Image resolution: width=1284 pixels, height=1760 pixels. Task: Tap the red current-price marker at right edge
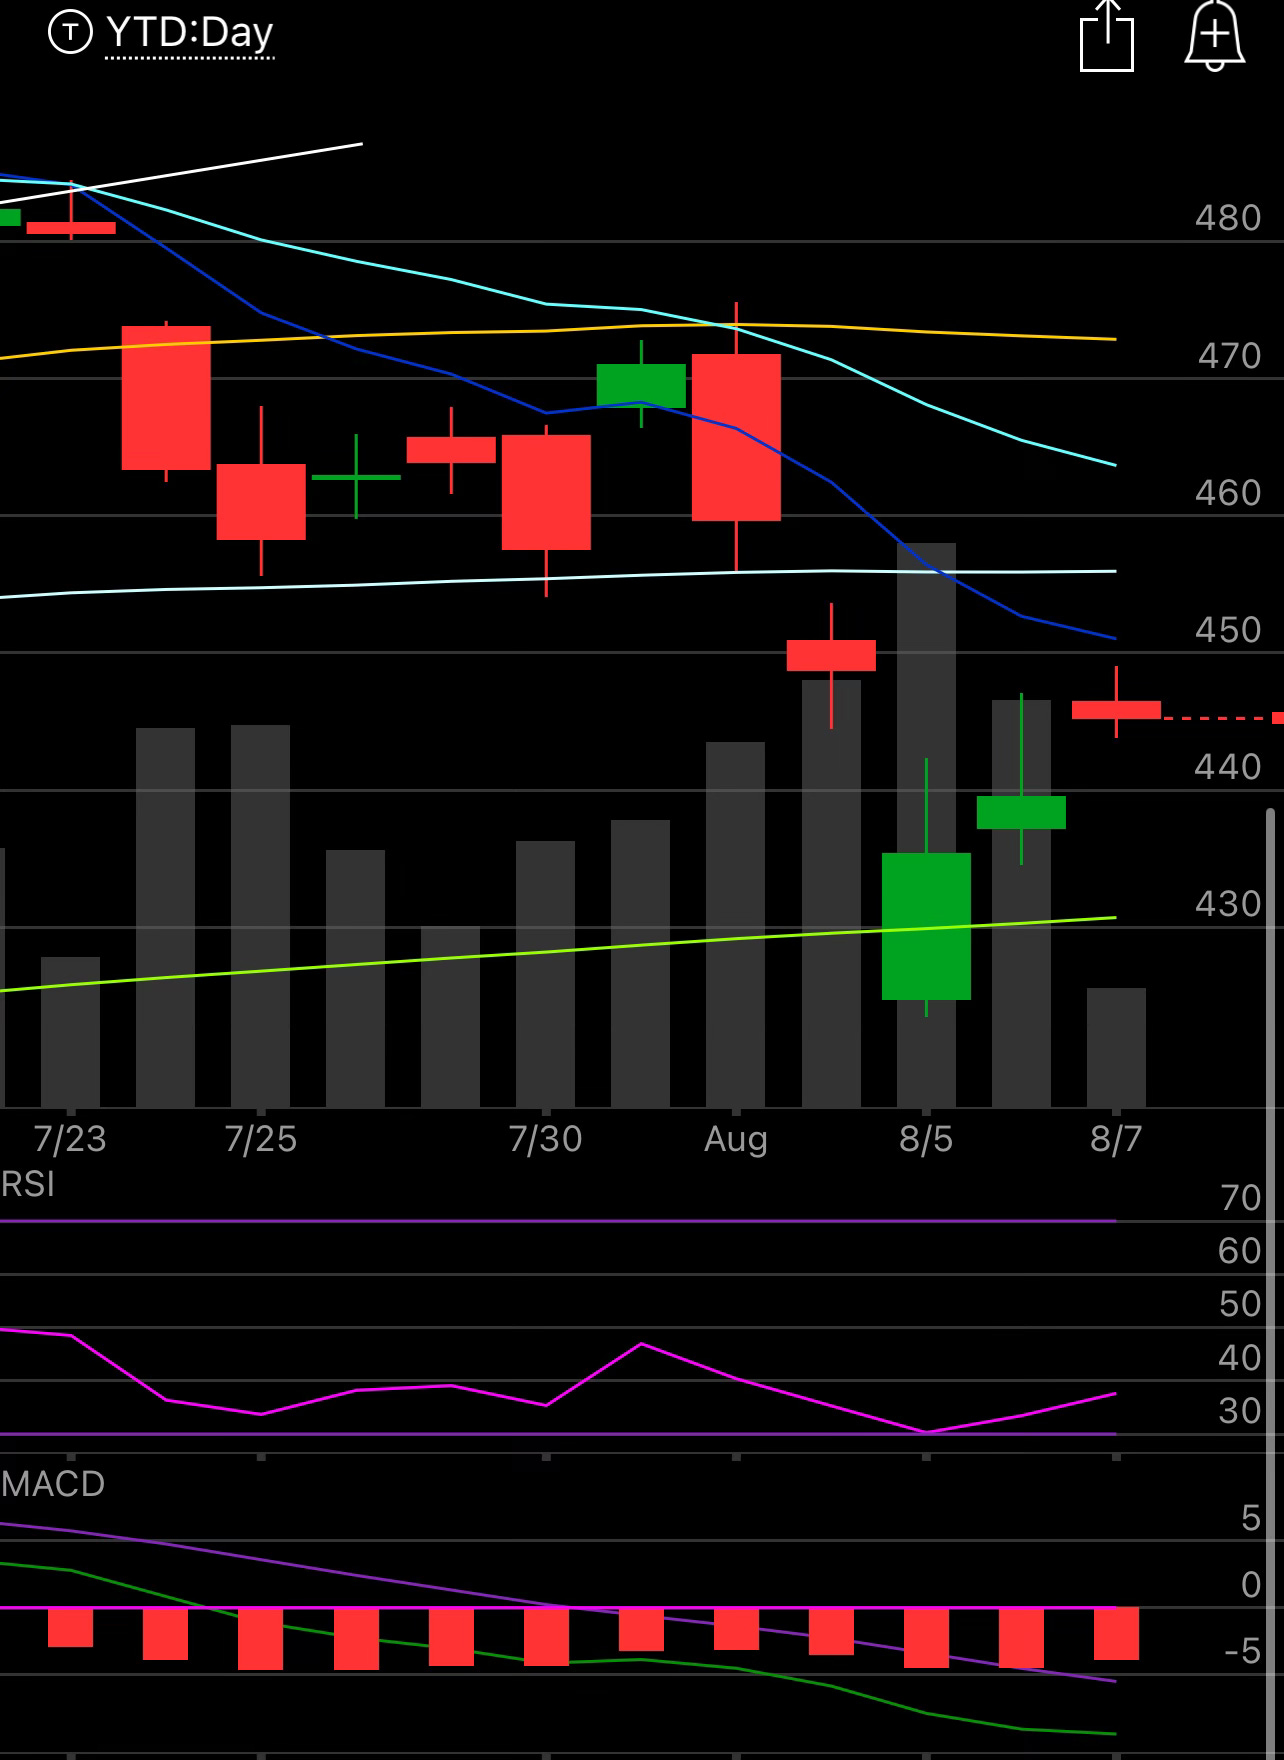point(1278,718)
